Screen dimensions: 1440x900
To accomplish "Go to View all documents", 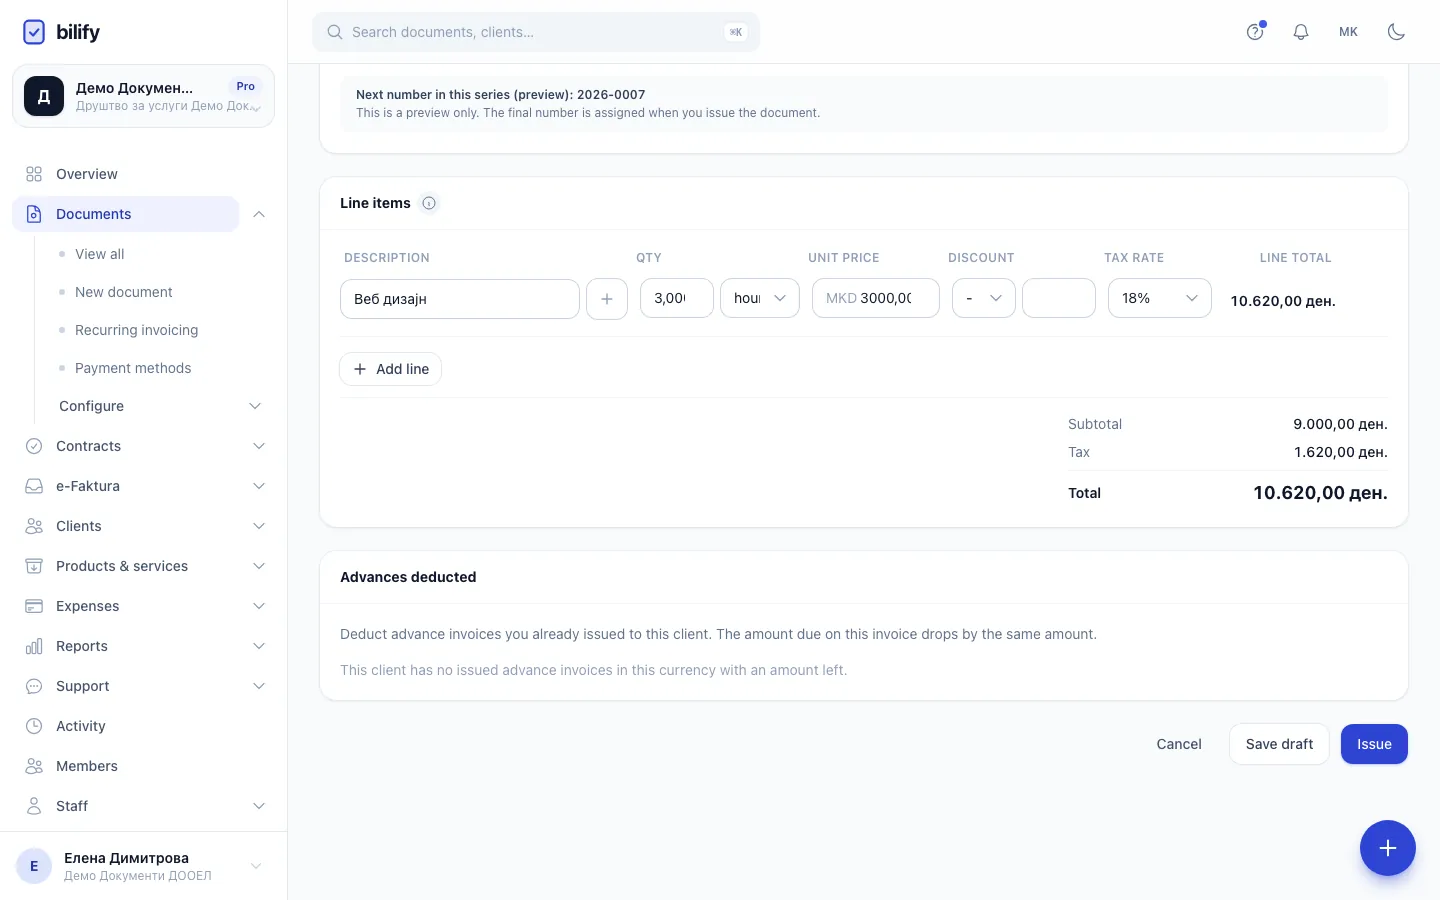I will tap(100, 254).
